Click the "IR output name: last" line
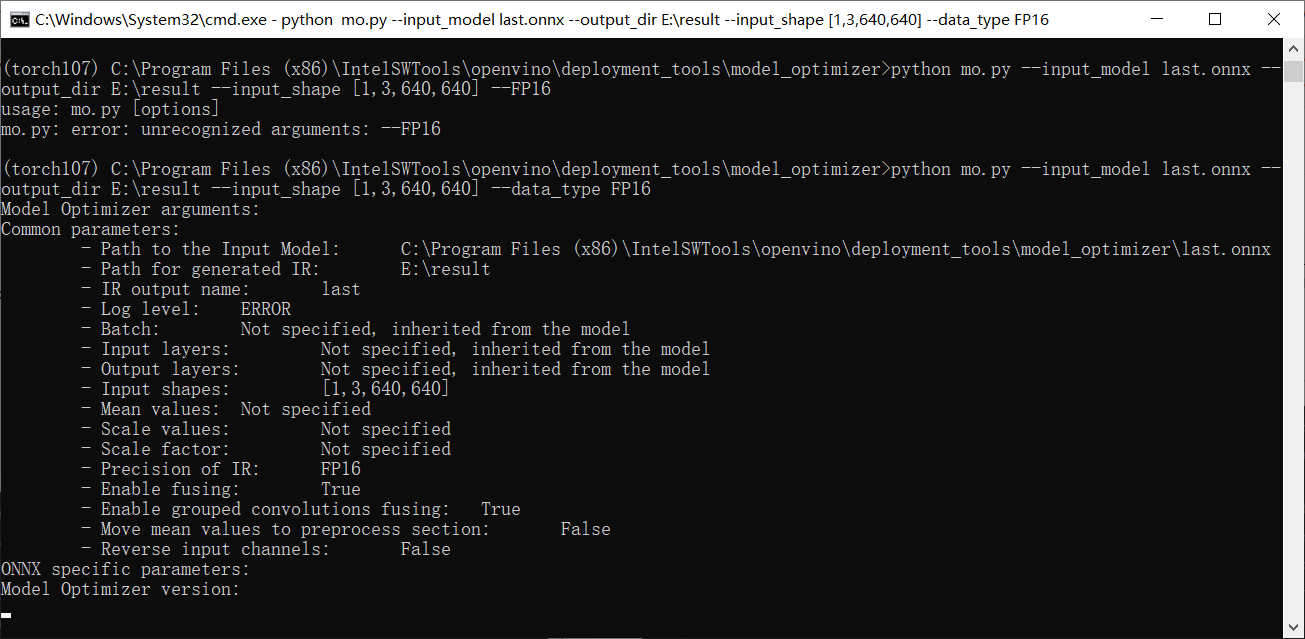 (230, 289)
